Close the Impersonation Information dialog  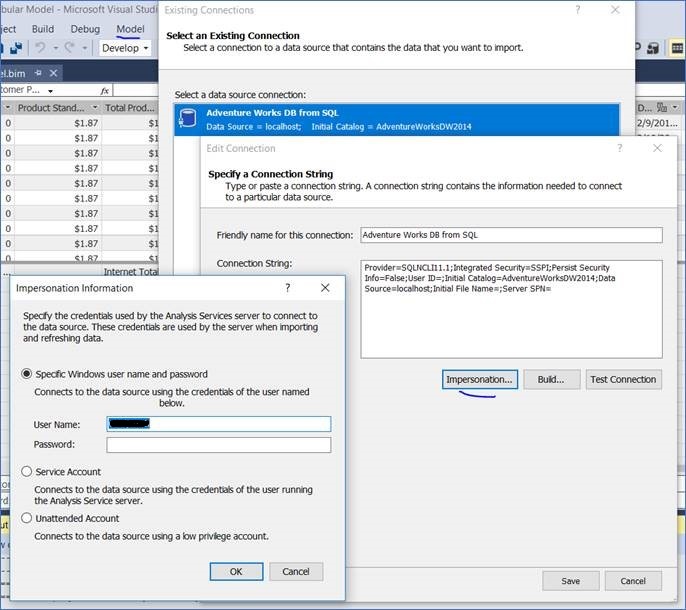(x=325, y=288)
